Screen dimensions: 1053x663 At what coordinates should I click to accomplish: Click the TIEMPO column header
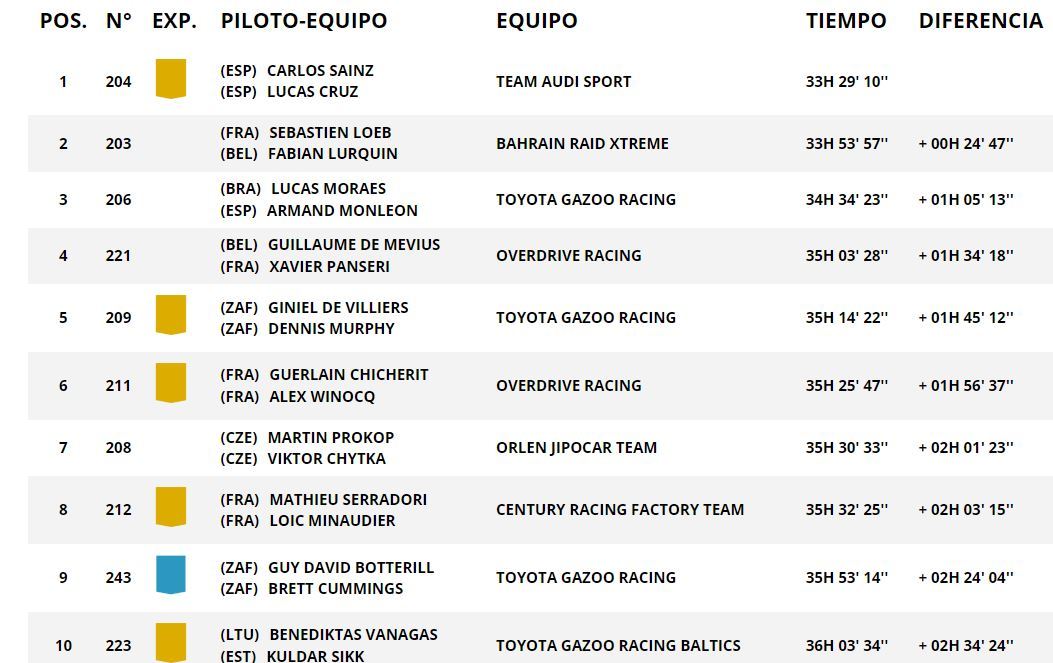click(846, 21)
